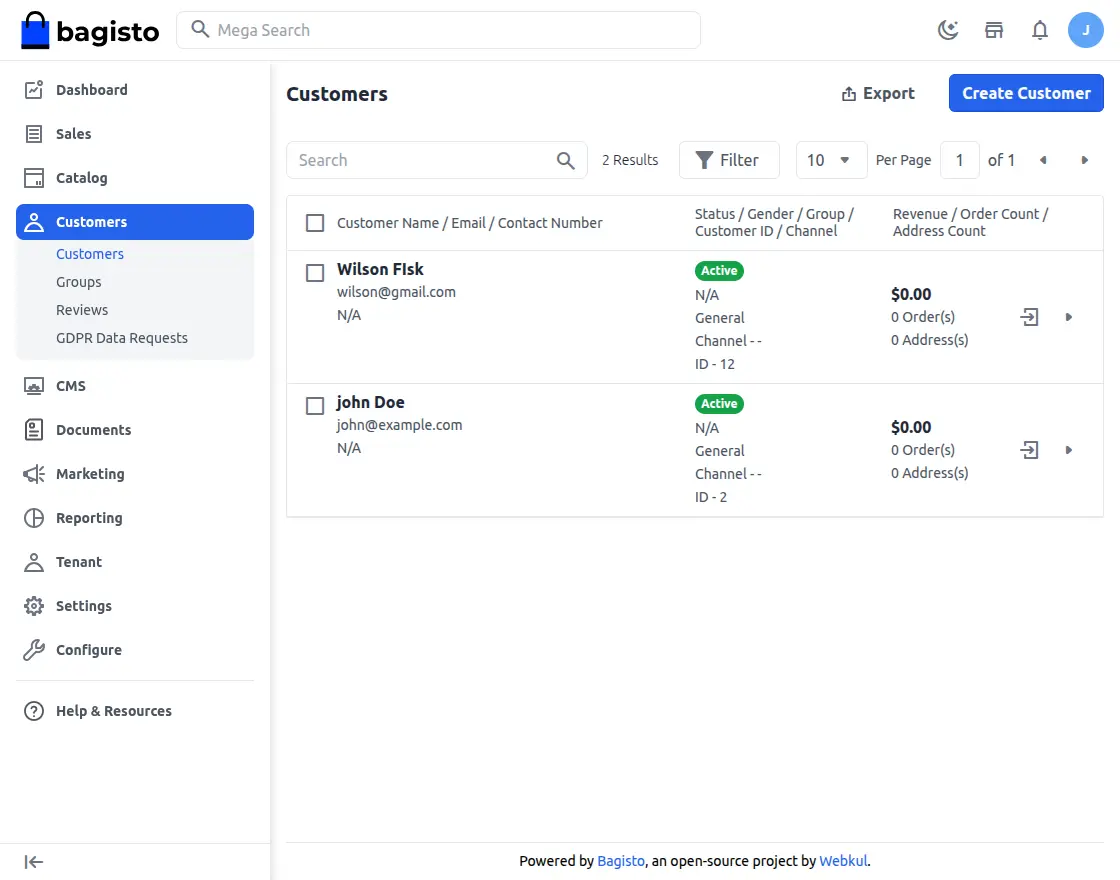The width and height of the screenshot is (1120, 880).
Task: Open the Customers submenu link
Action: pos(90,254)
